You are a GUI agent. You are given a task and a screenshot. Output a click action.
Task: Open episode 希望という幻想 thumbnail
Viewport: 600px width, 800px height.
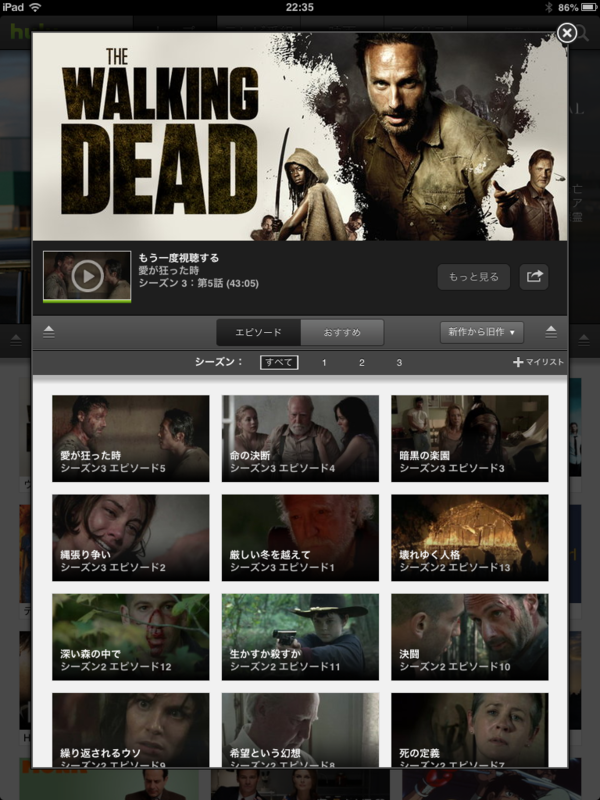point(300,730)
